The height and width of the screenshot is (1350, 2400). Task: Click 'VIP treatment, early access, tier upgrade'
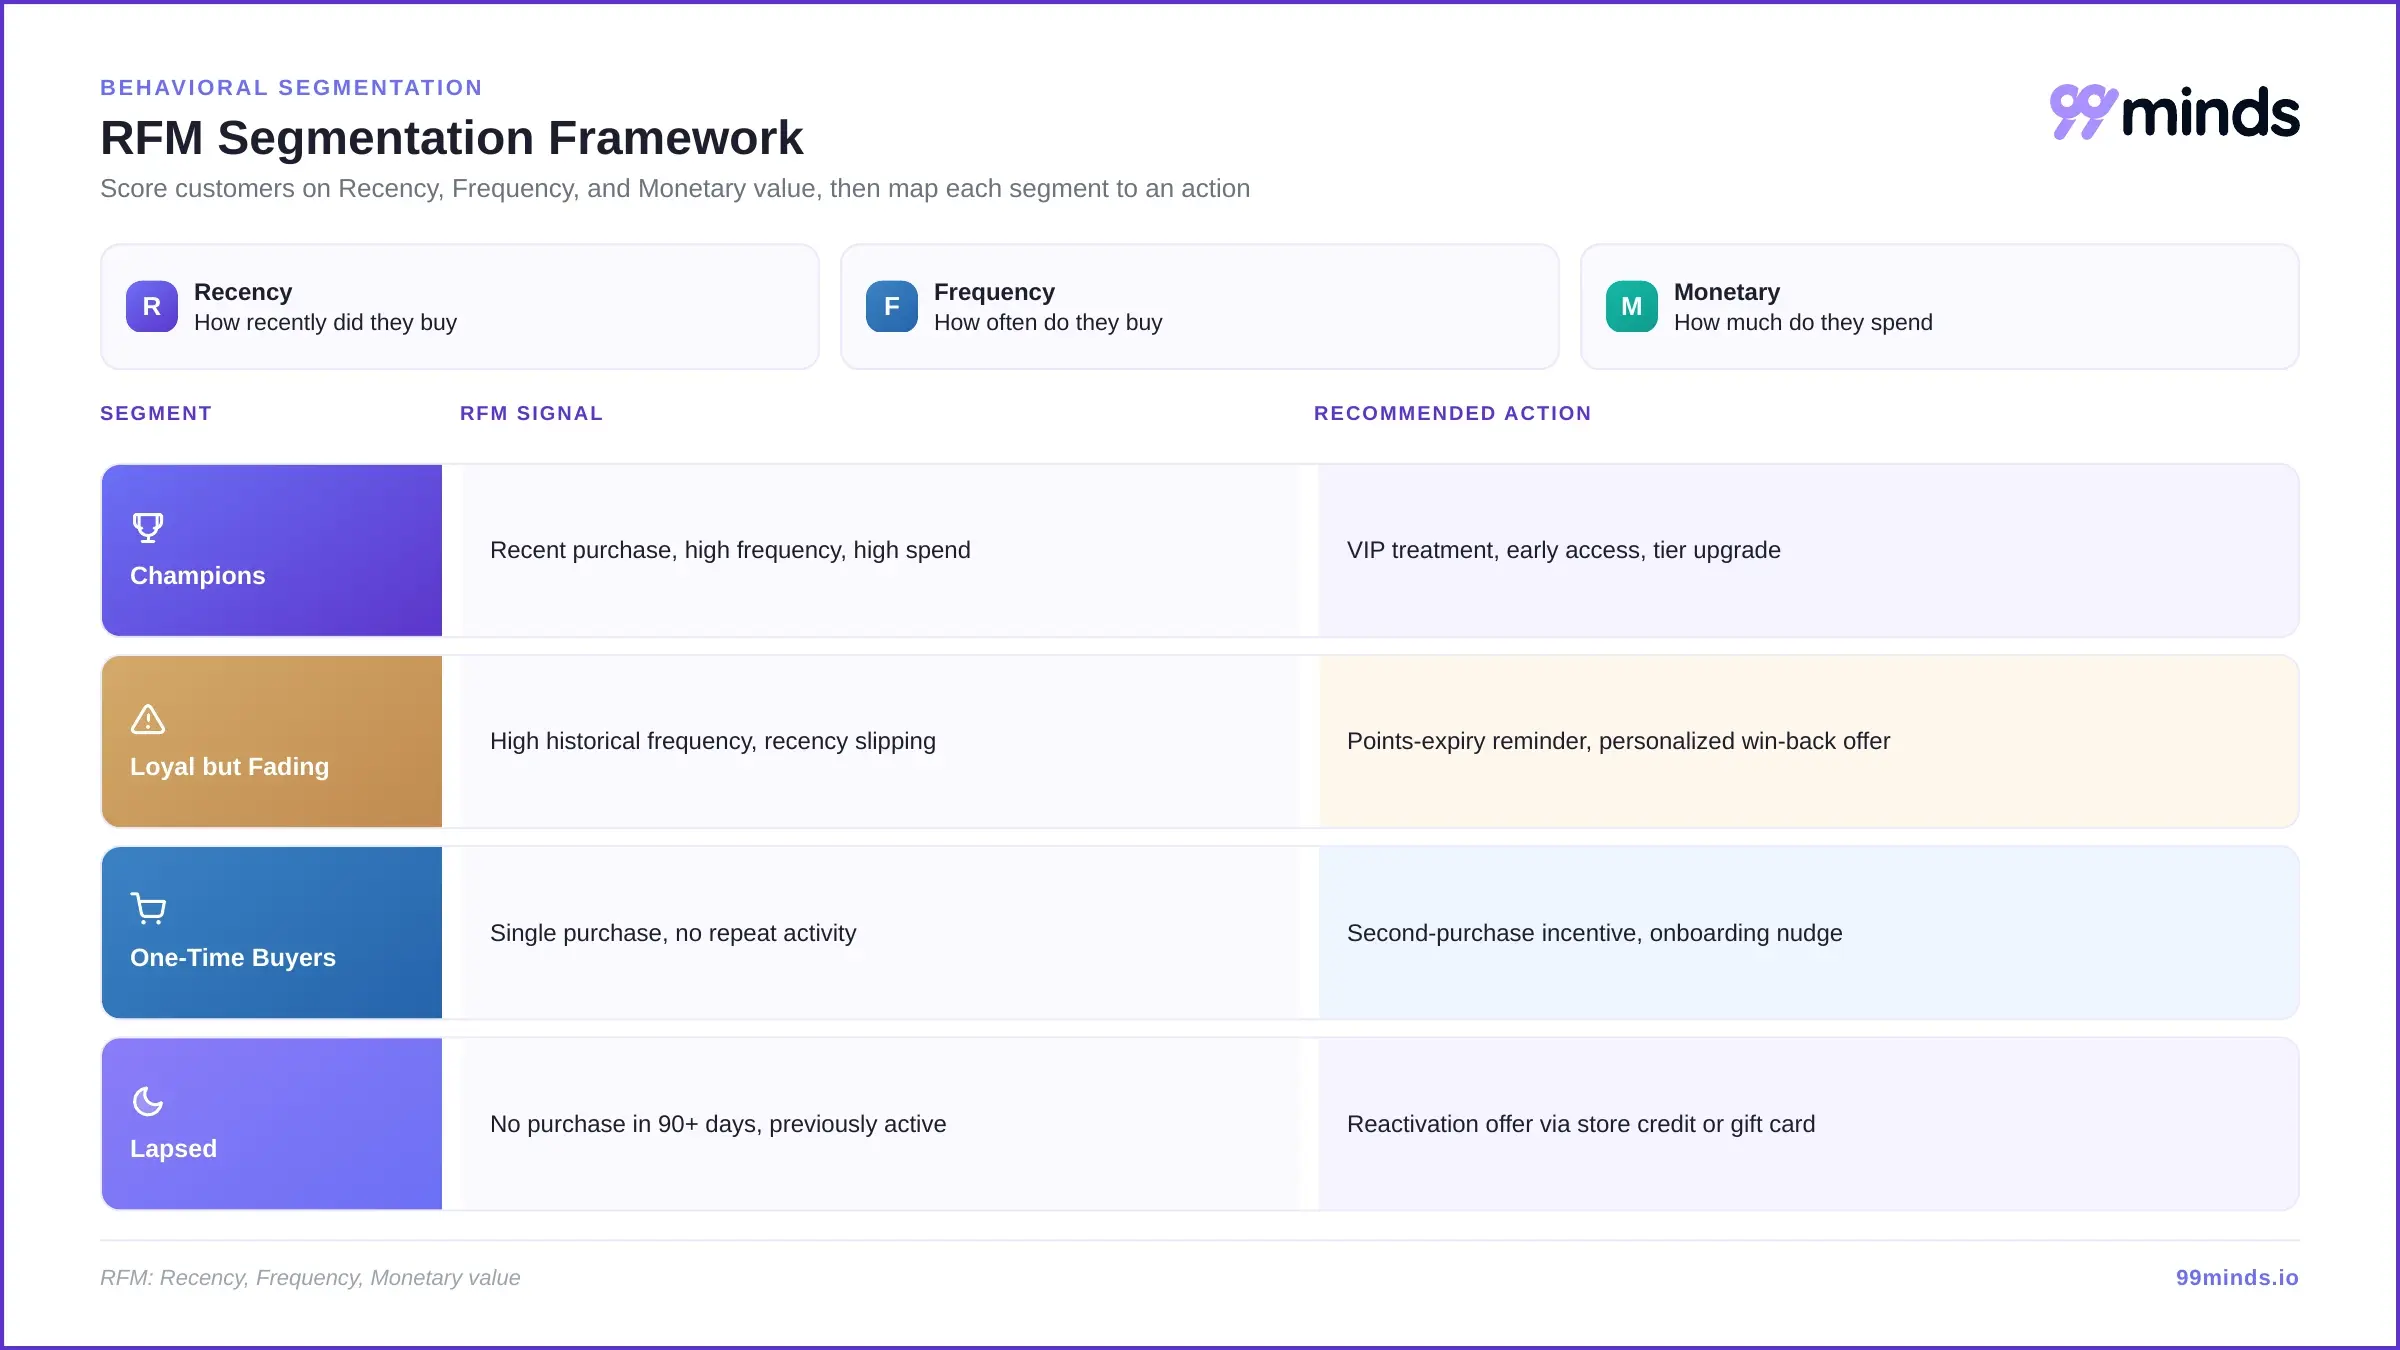click(1564, 550)
